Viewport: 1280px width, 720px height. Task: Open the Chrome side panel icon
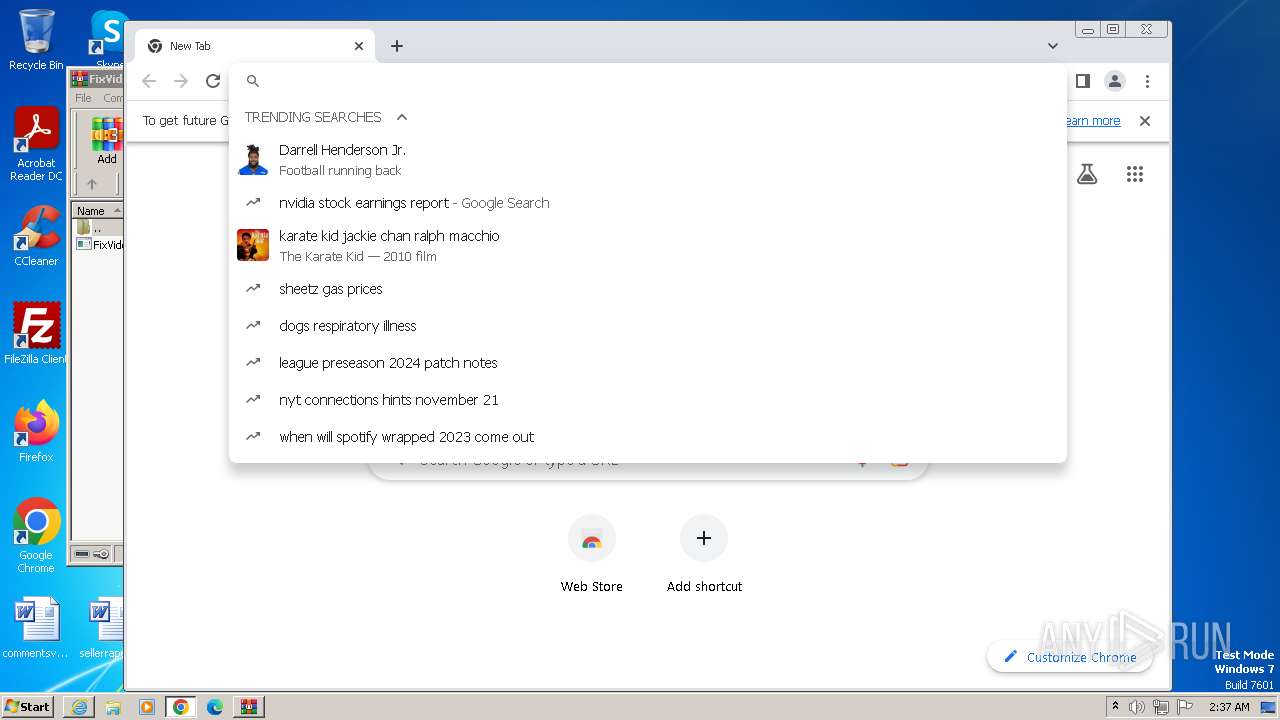pyautogui.click(x=1082, y=81)
